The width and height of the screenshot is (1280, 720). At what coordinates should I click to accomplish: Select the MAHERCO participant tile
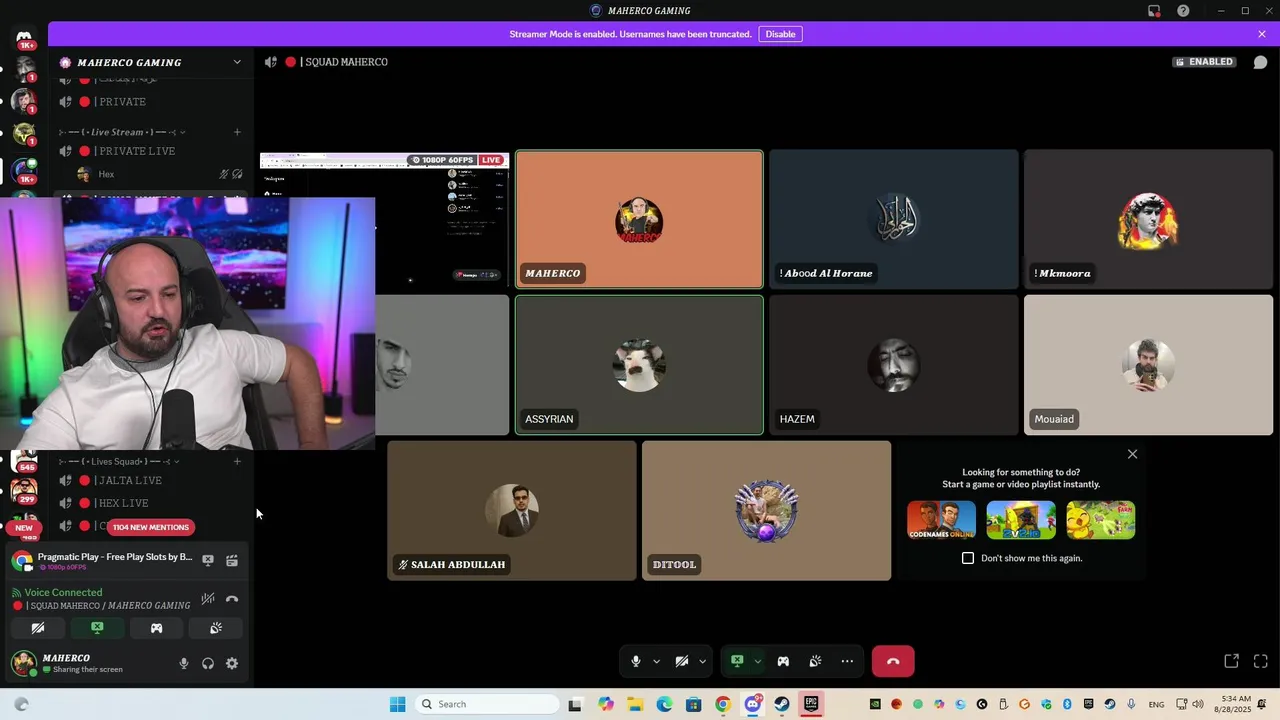coord(639,219)
